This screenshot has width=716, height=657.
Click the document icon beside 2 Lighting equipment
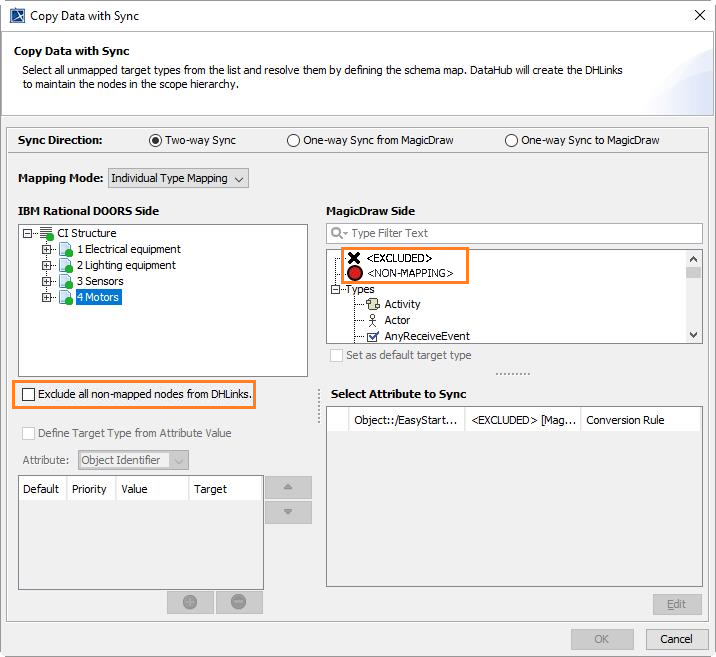66,266
